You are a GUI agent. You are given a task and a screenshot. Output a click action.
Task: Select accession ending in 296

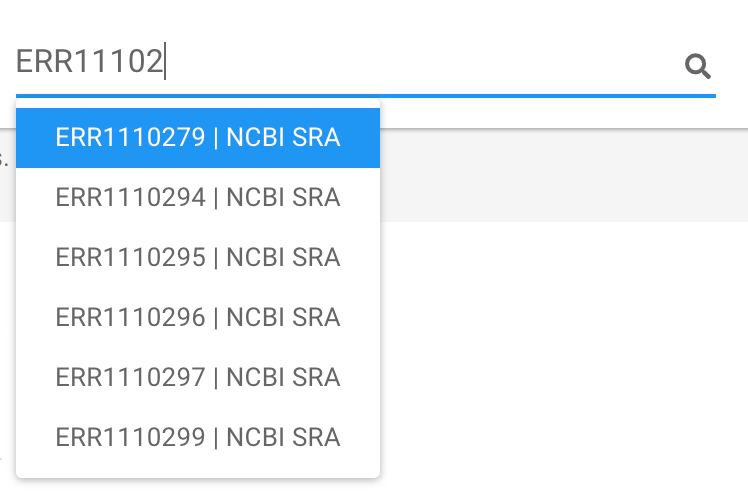tap(198, 318)
